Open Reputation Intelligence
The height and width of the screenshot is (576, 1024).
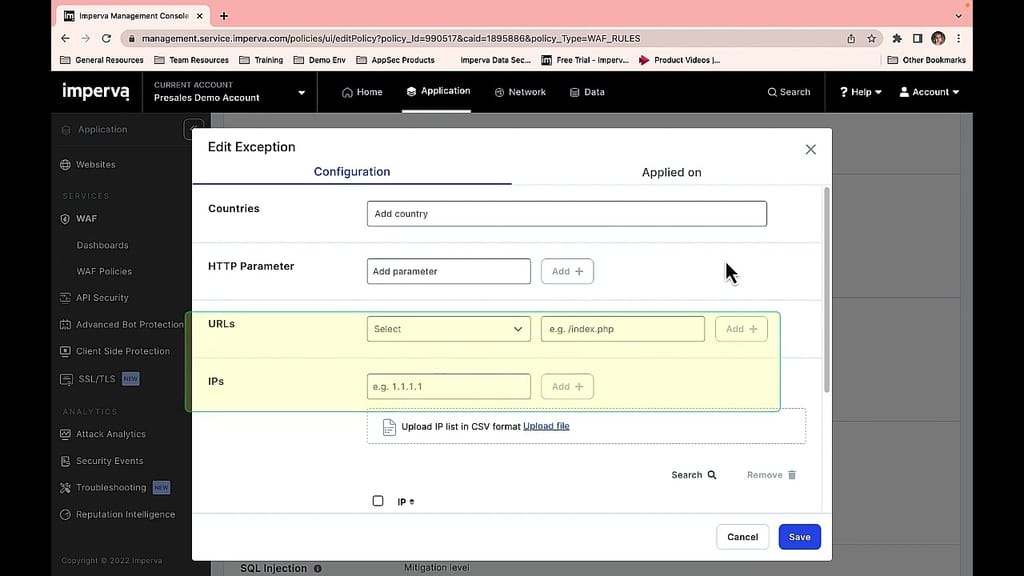(121, 514)
